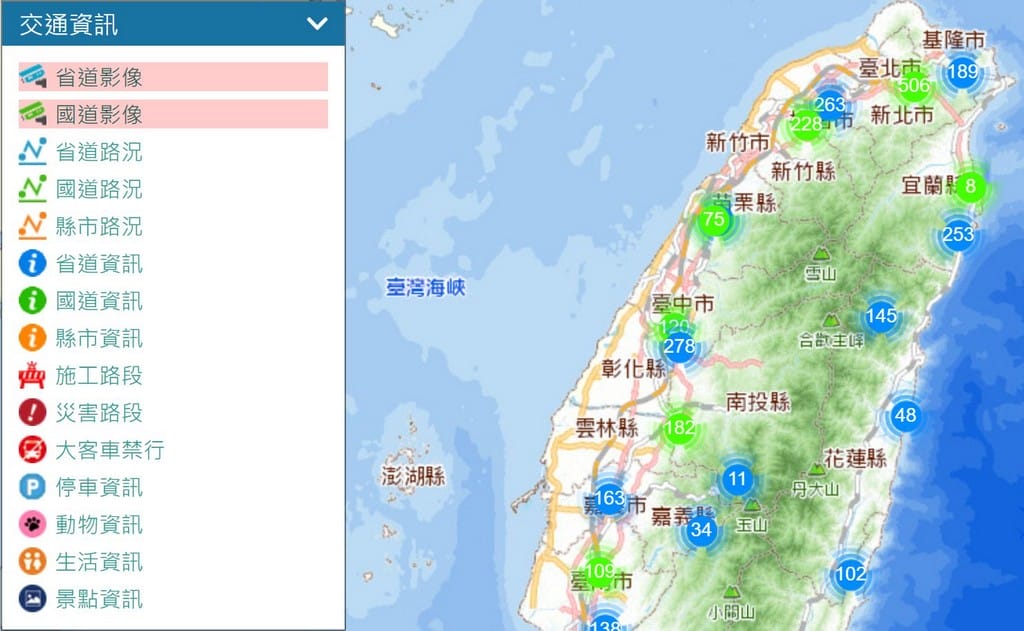
Task: Click the 澎湖縣 map label
Action: tap(413, 476)
